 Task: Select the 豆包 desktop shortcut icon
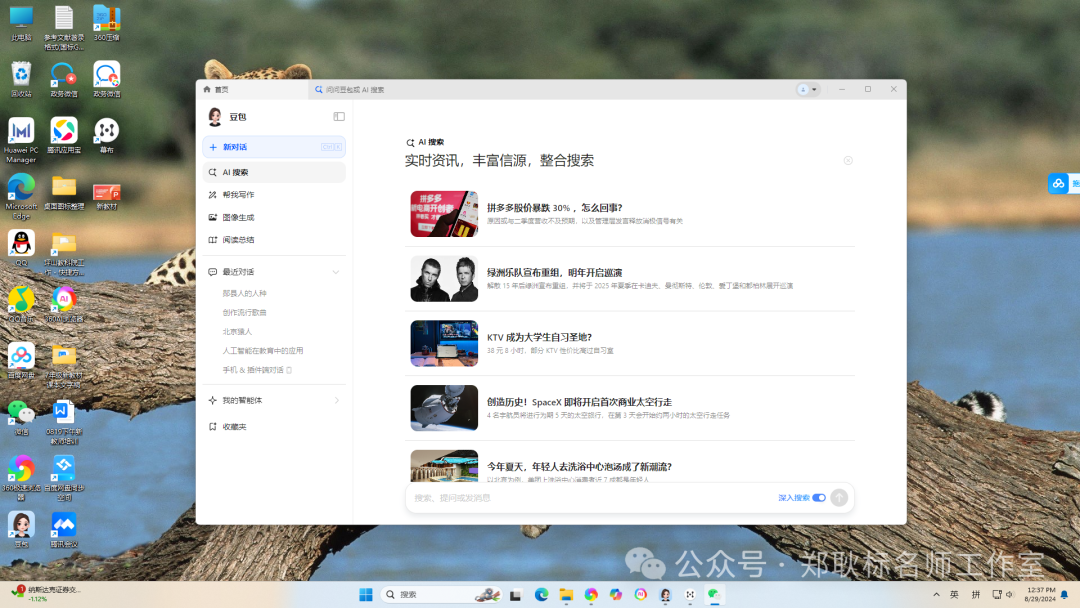point(21,530)
